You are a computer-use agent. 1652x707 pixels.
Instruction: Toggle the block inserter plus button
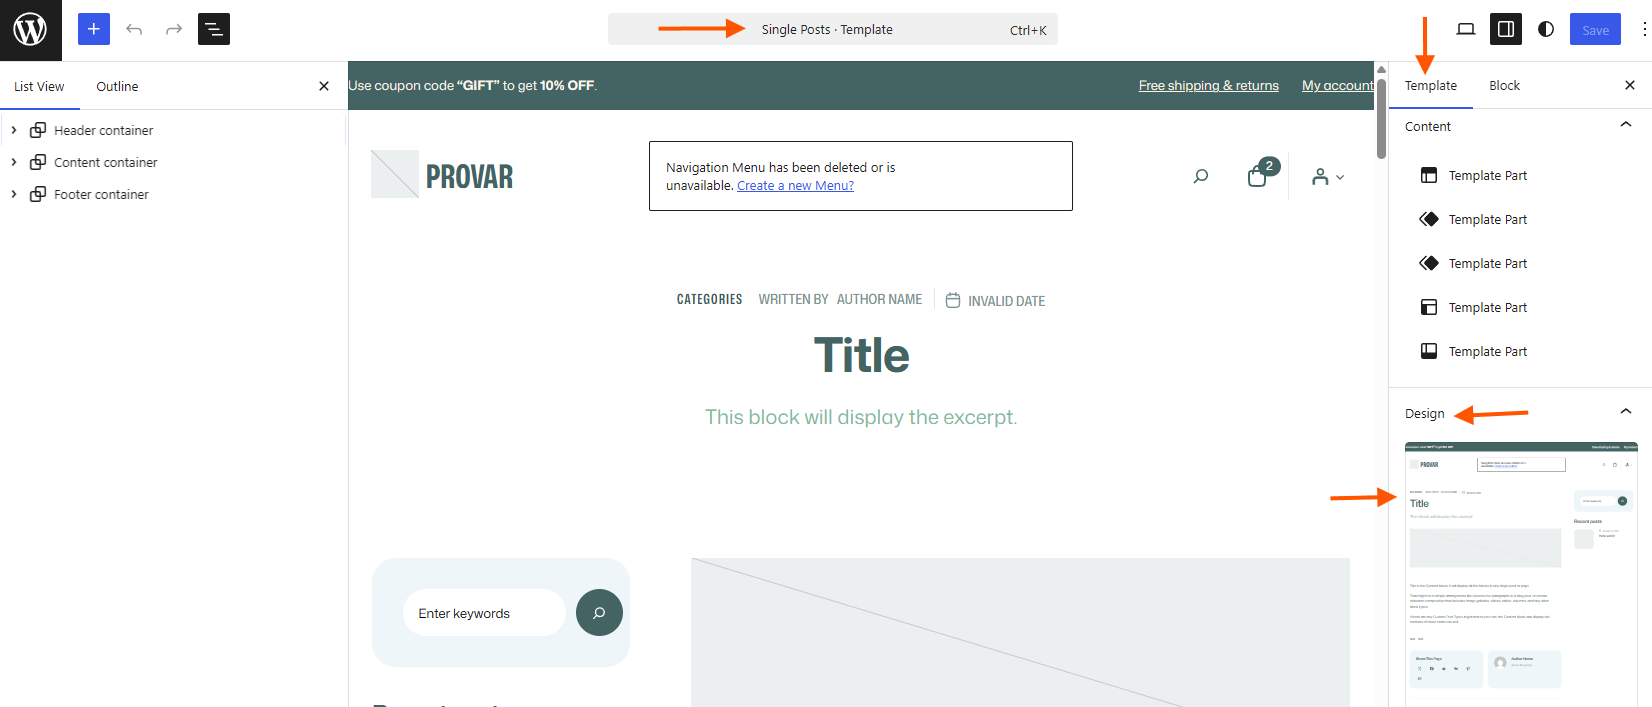pyautogui.click(x=94, y=29)
